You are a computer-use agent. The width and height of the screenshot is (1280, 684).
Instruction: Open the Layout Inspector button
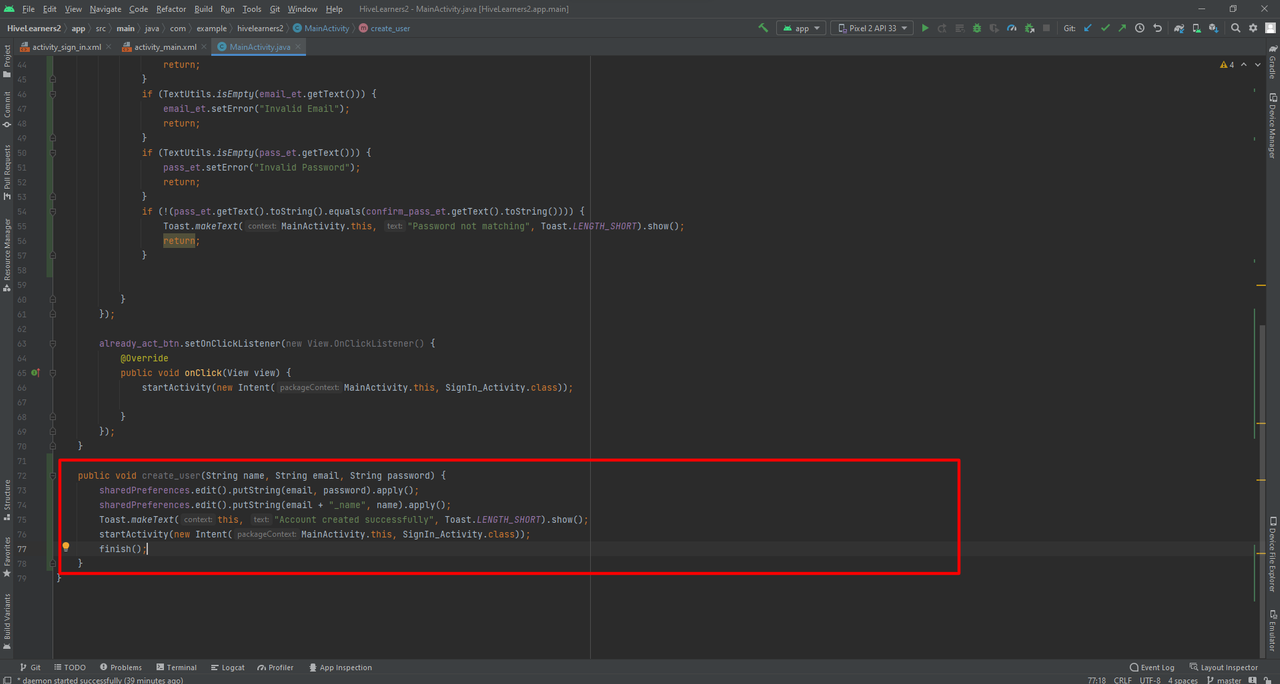[x=1223, y=667]
